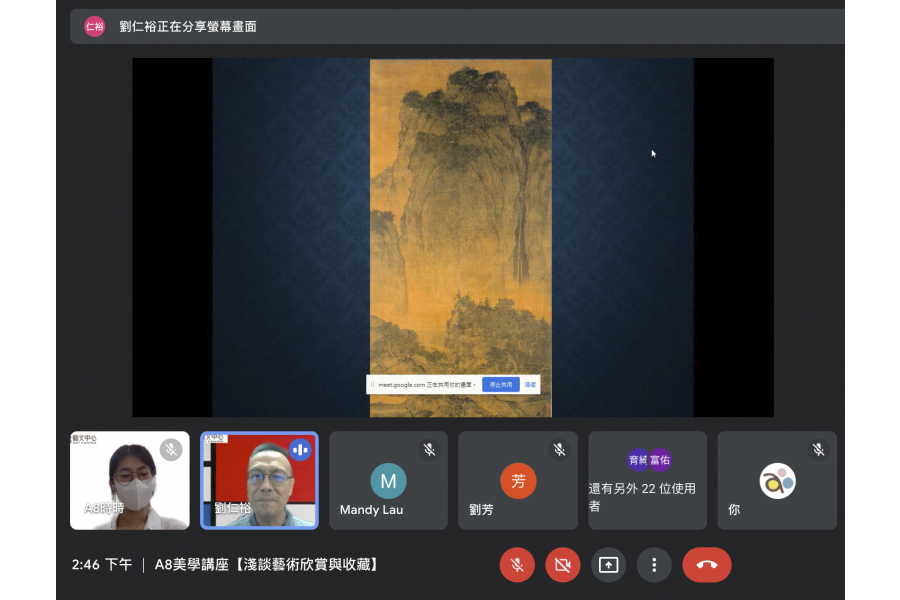This screenshot has height=600, width=900.
Task: Click the muted mic icon on 劉芳 tile
Action: (x=559, y=450)
